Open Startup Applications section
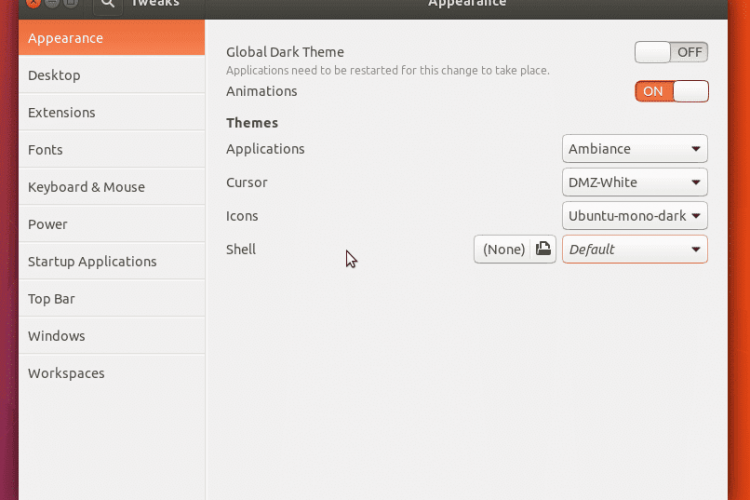This screenshot has height=500, width=750. click(112, 262)
